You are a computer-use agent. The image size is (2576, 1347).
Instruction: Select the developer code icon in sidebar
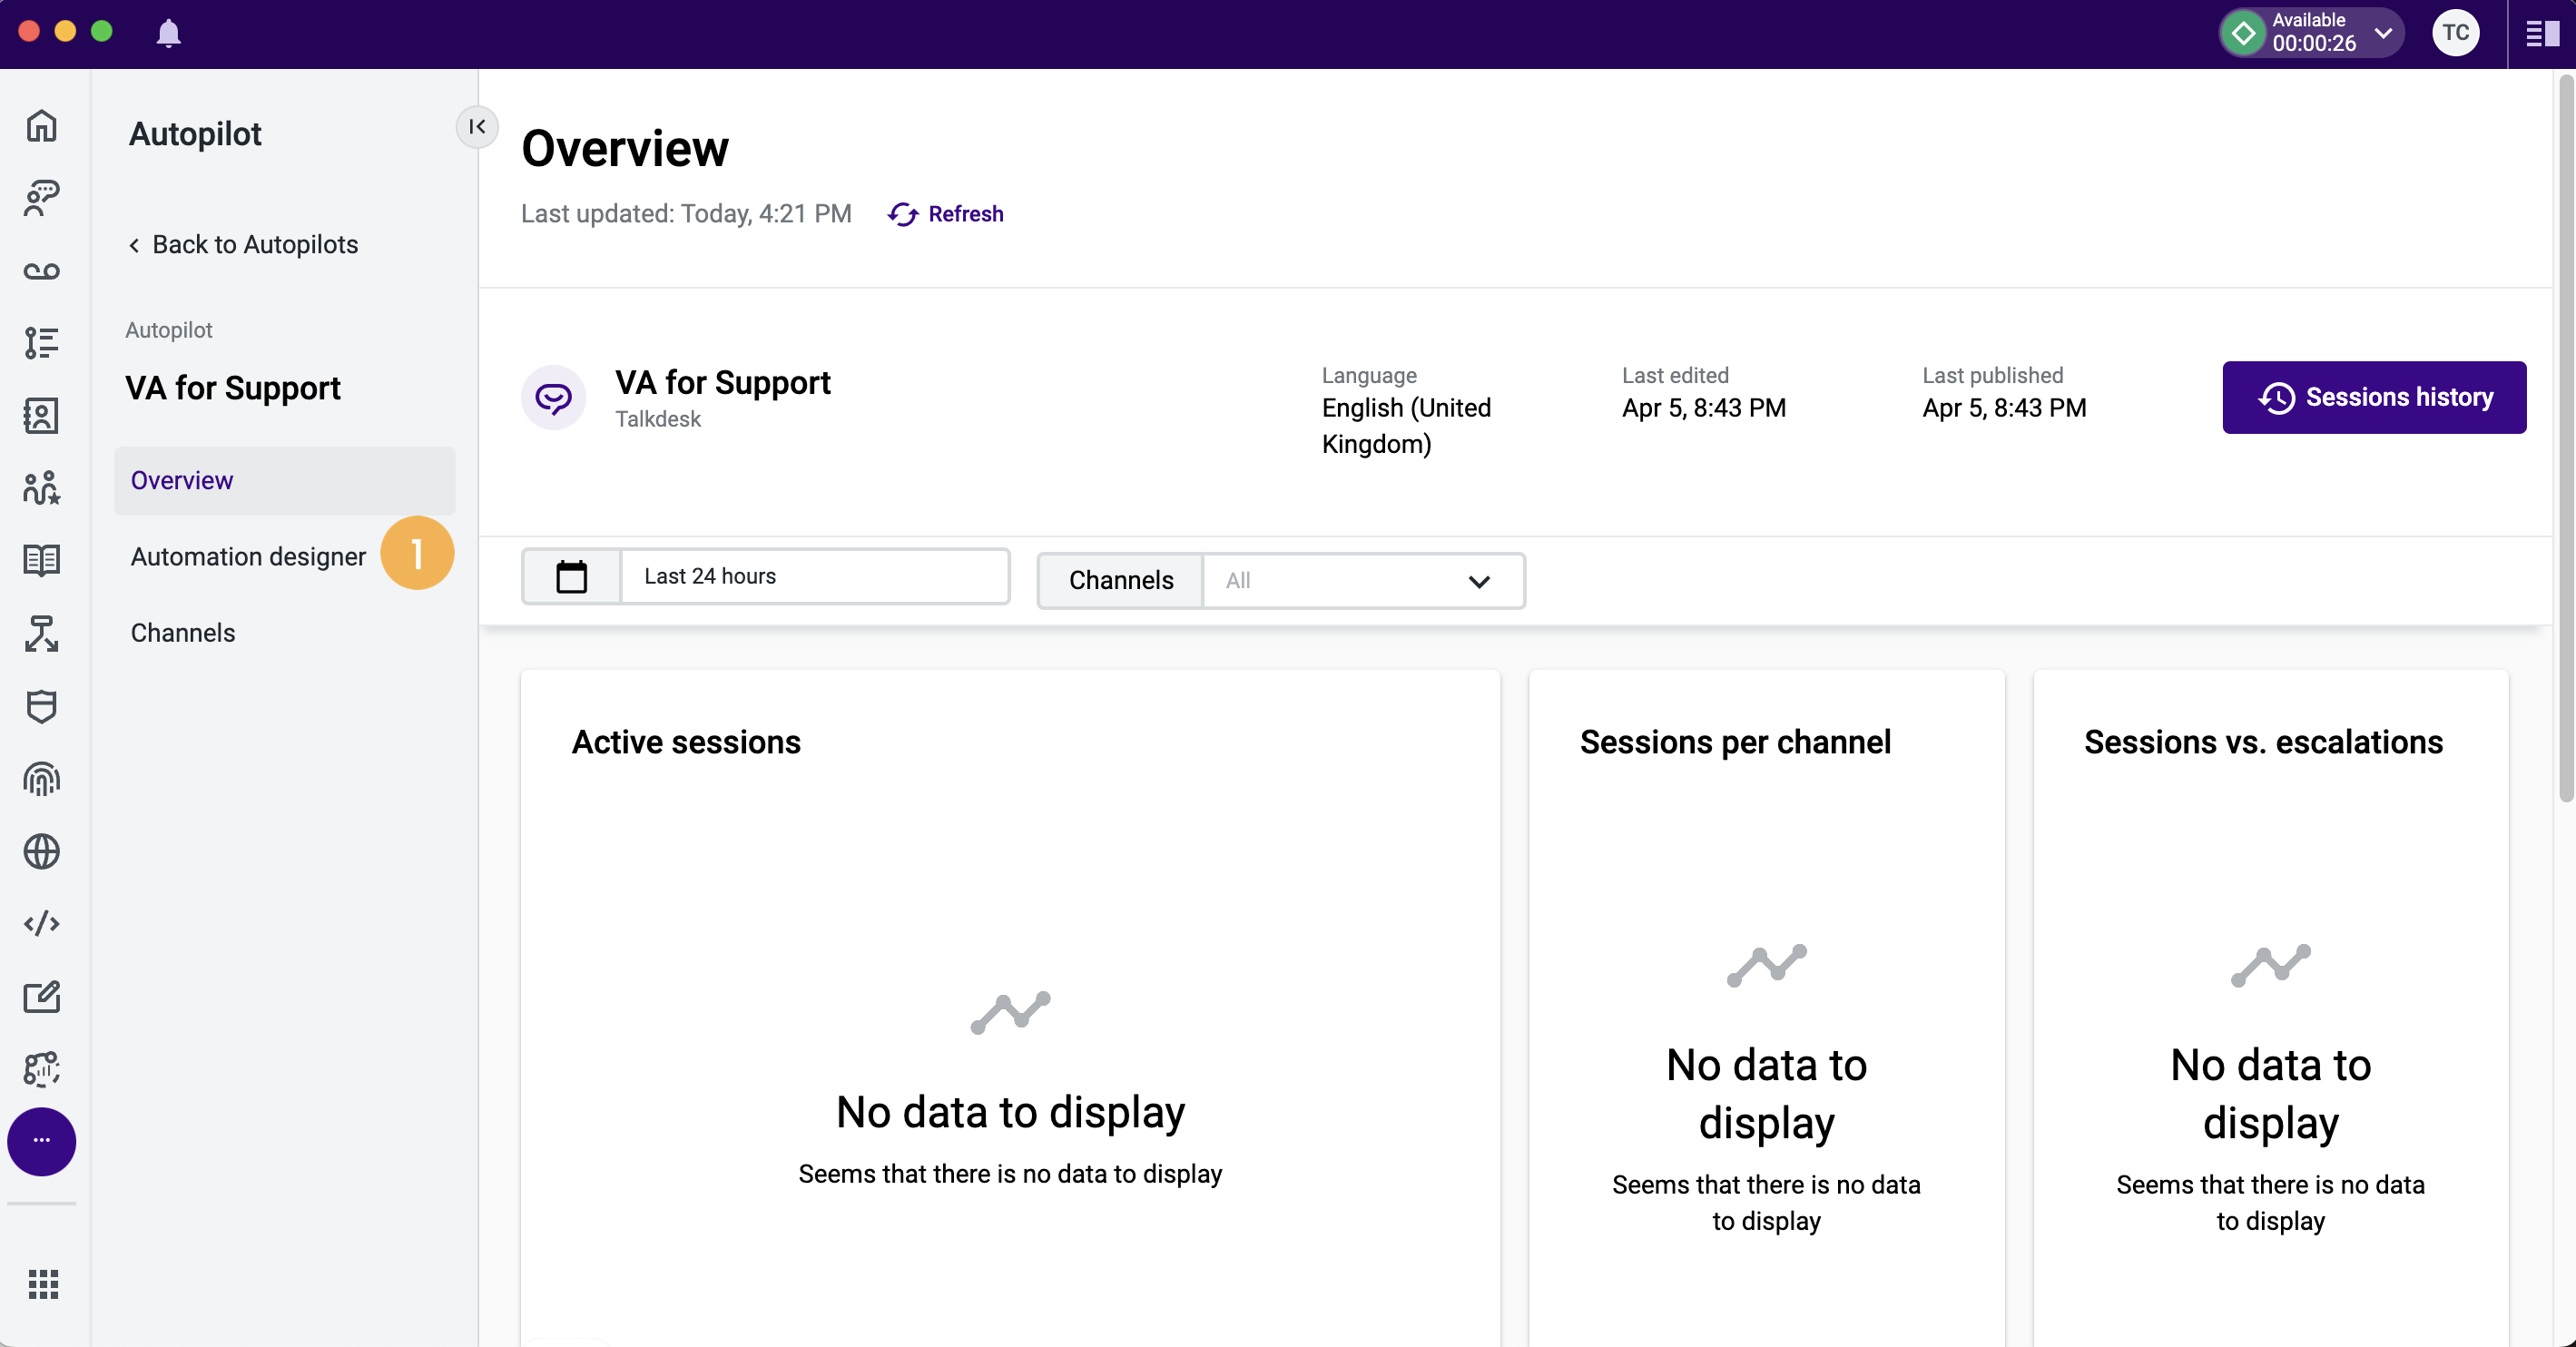point(41,924)
